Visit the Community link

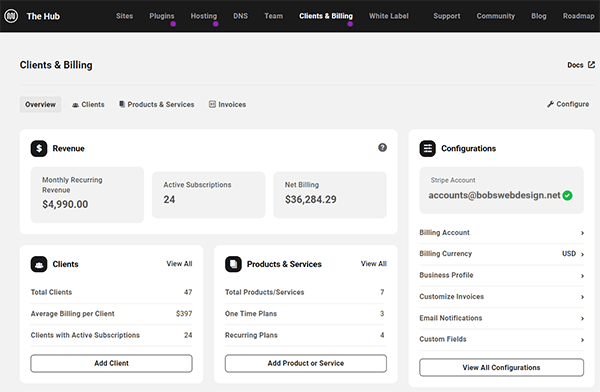coord(496,16)
